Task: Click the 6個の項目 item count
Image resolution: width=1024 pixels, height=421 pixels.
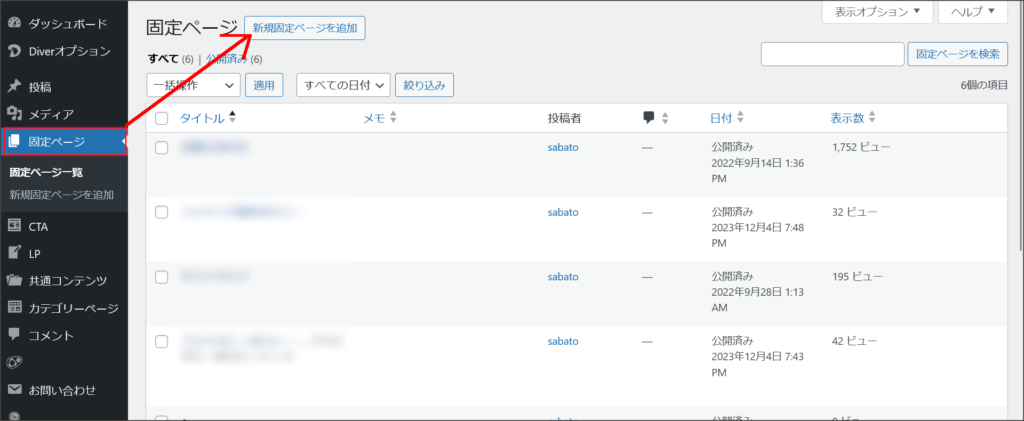Action: coord(984,85)
